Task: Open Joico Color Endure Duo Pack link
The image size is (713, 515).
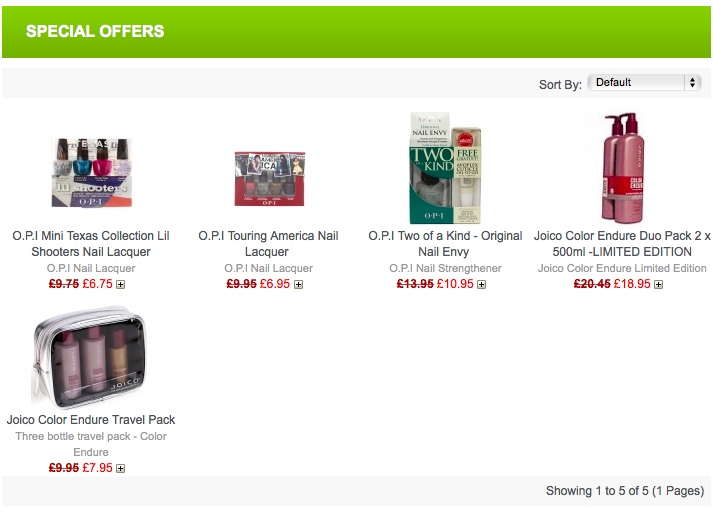Action: pyautogui.click(x=622, y=244)
